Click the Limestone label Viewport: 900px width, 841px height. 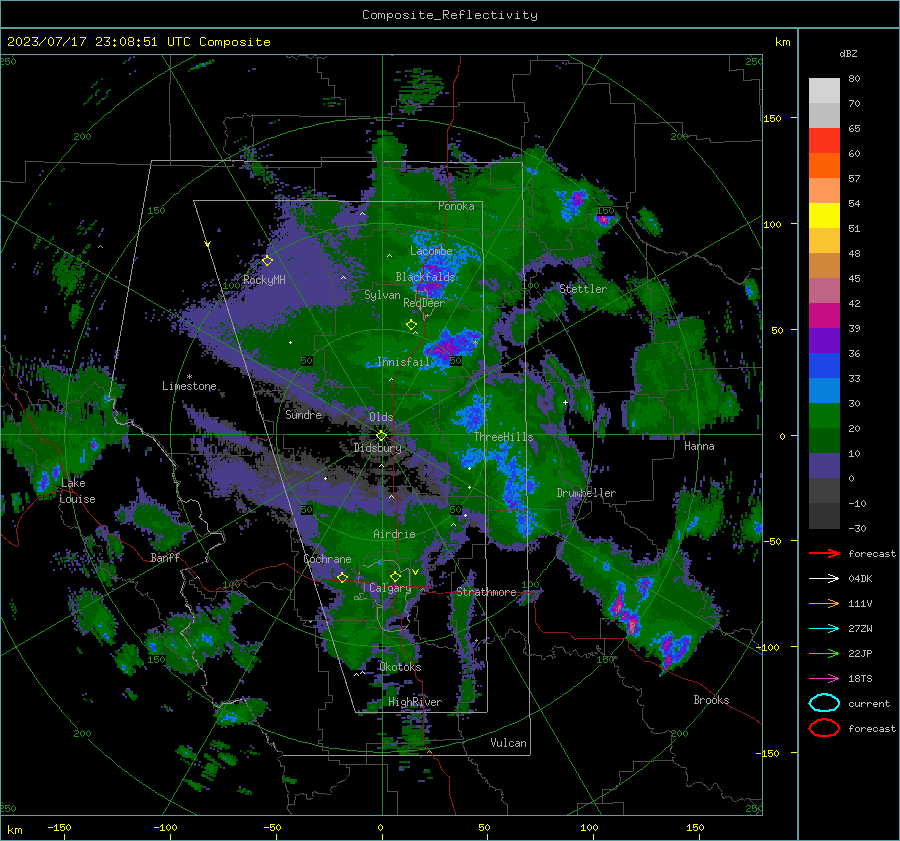tap(189, 386)
